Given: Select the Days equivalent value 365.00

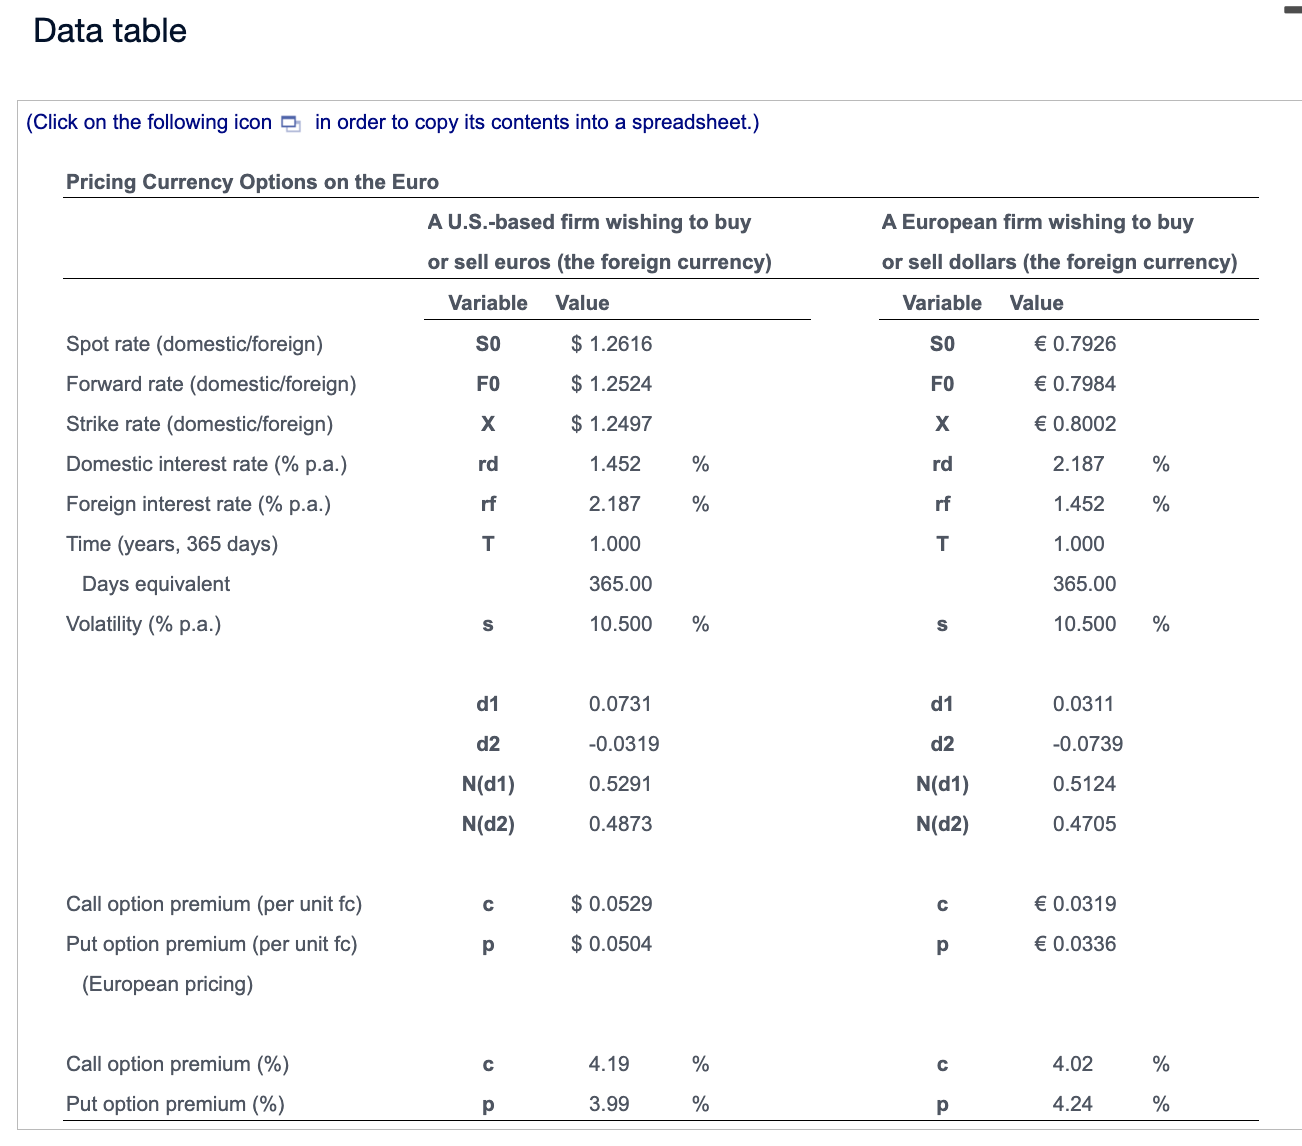Looking at the screenshot, I should click(x=620, y=583).
